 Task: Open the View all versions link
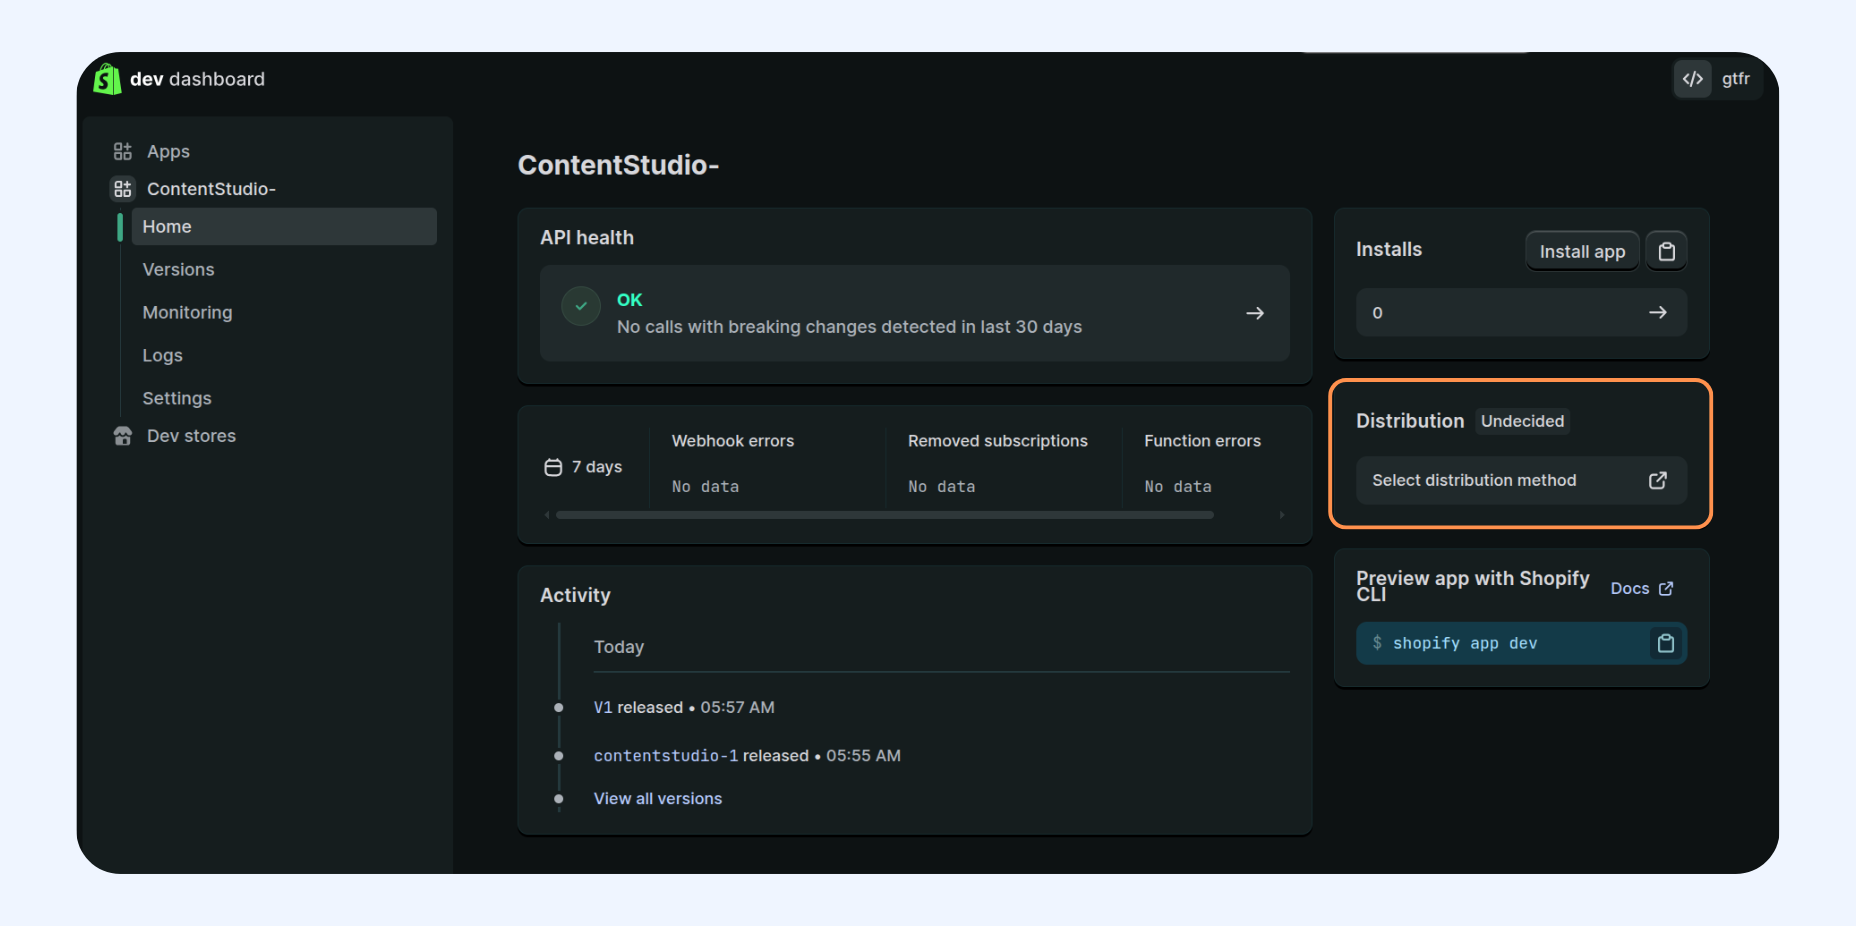657,799
